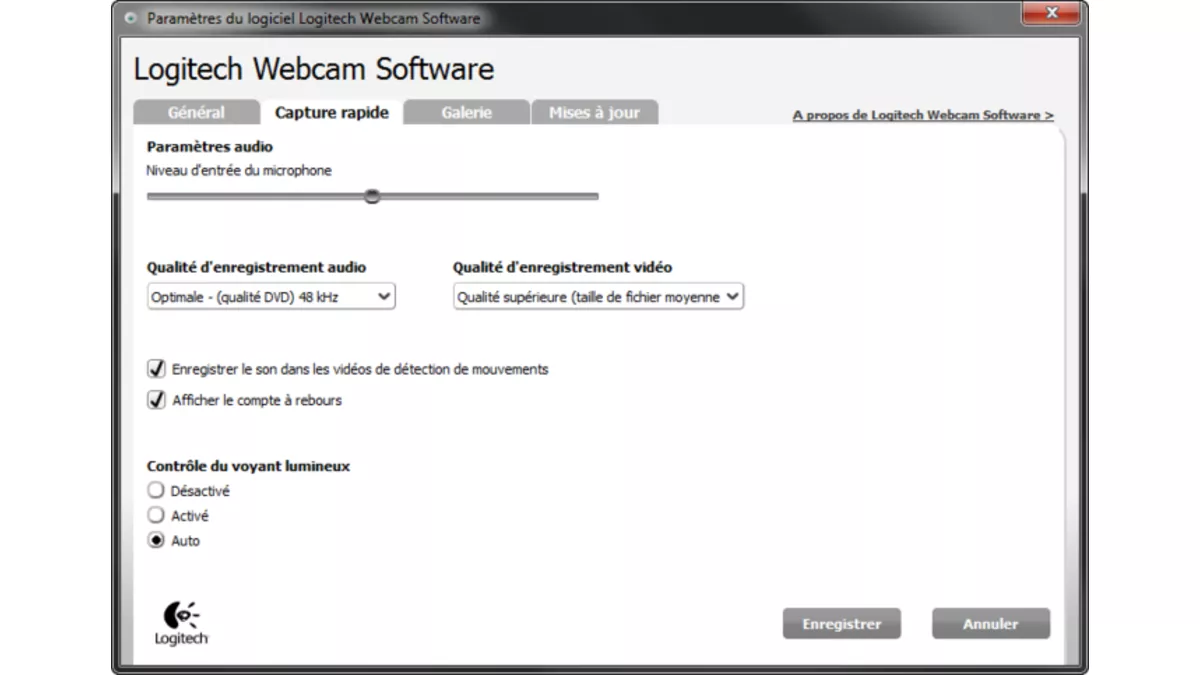This screenshot has height=675, width=1200.
Task: Open the 'Mises à jour' tab
Action: point(595,112)
